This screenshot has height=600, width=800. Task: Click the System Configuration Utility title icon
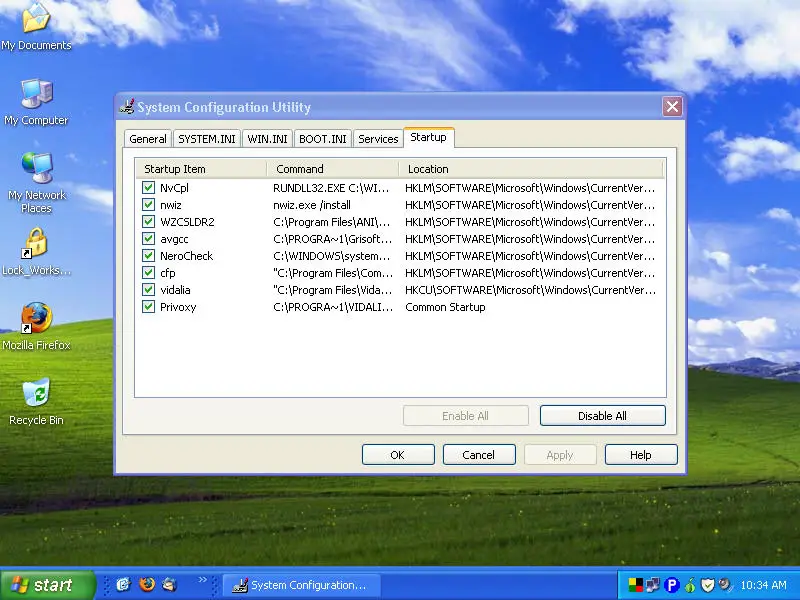127,106
